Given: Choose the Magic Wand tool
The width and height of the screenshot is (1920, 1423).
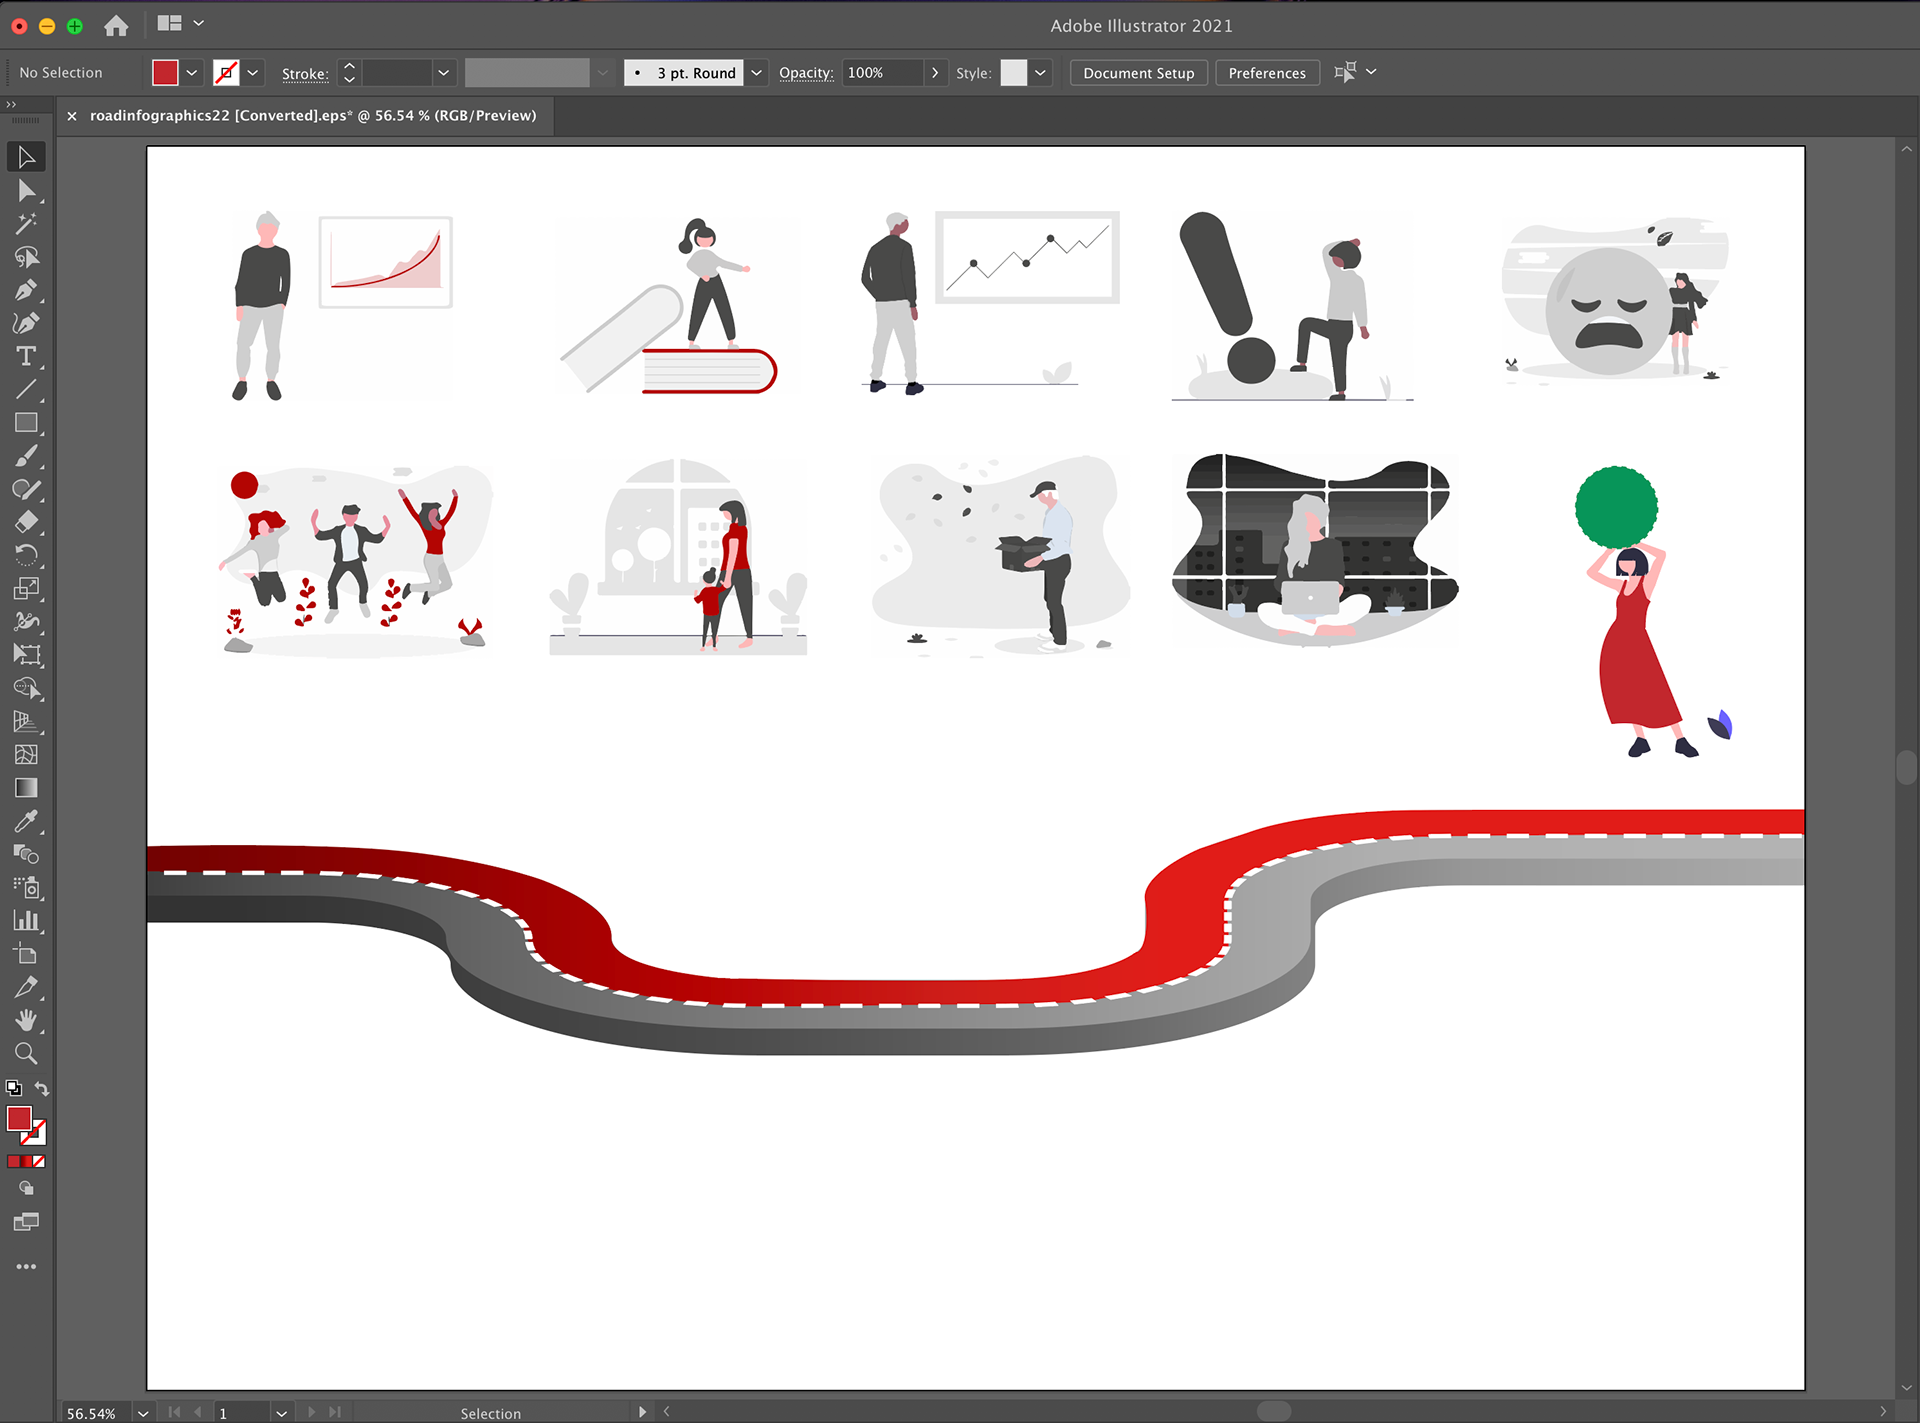Looking at the screenshot, I should click(x=27, y=223).
